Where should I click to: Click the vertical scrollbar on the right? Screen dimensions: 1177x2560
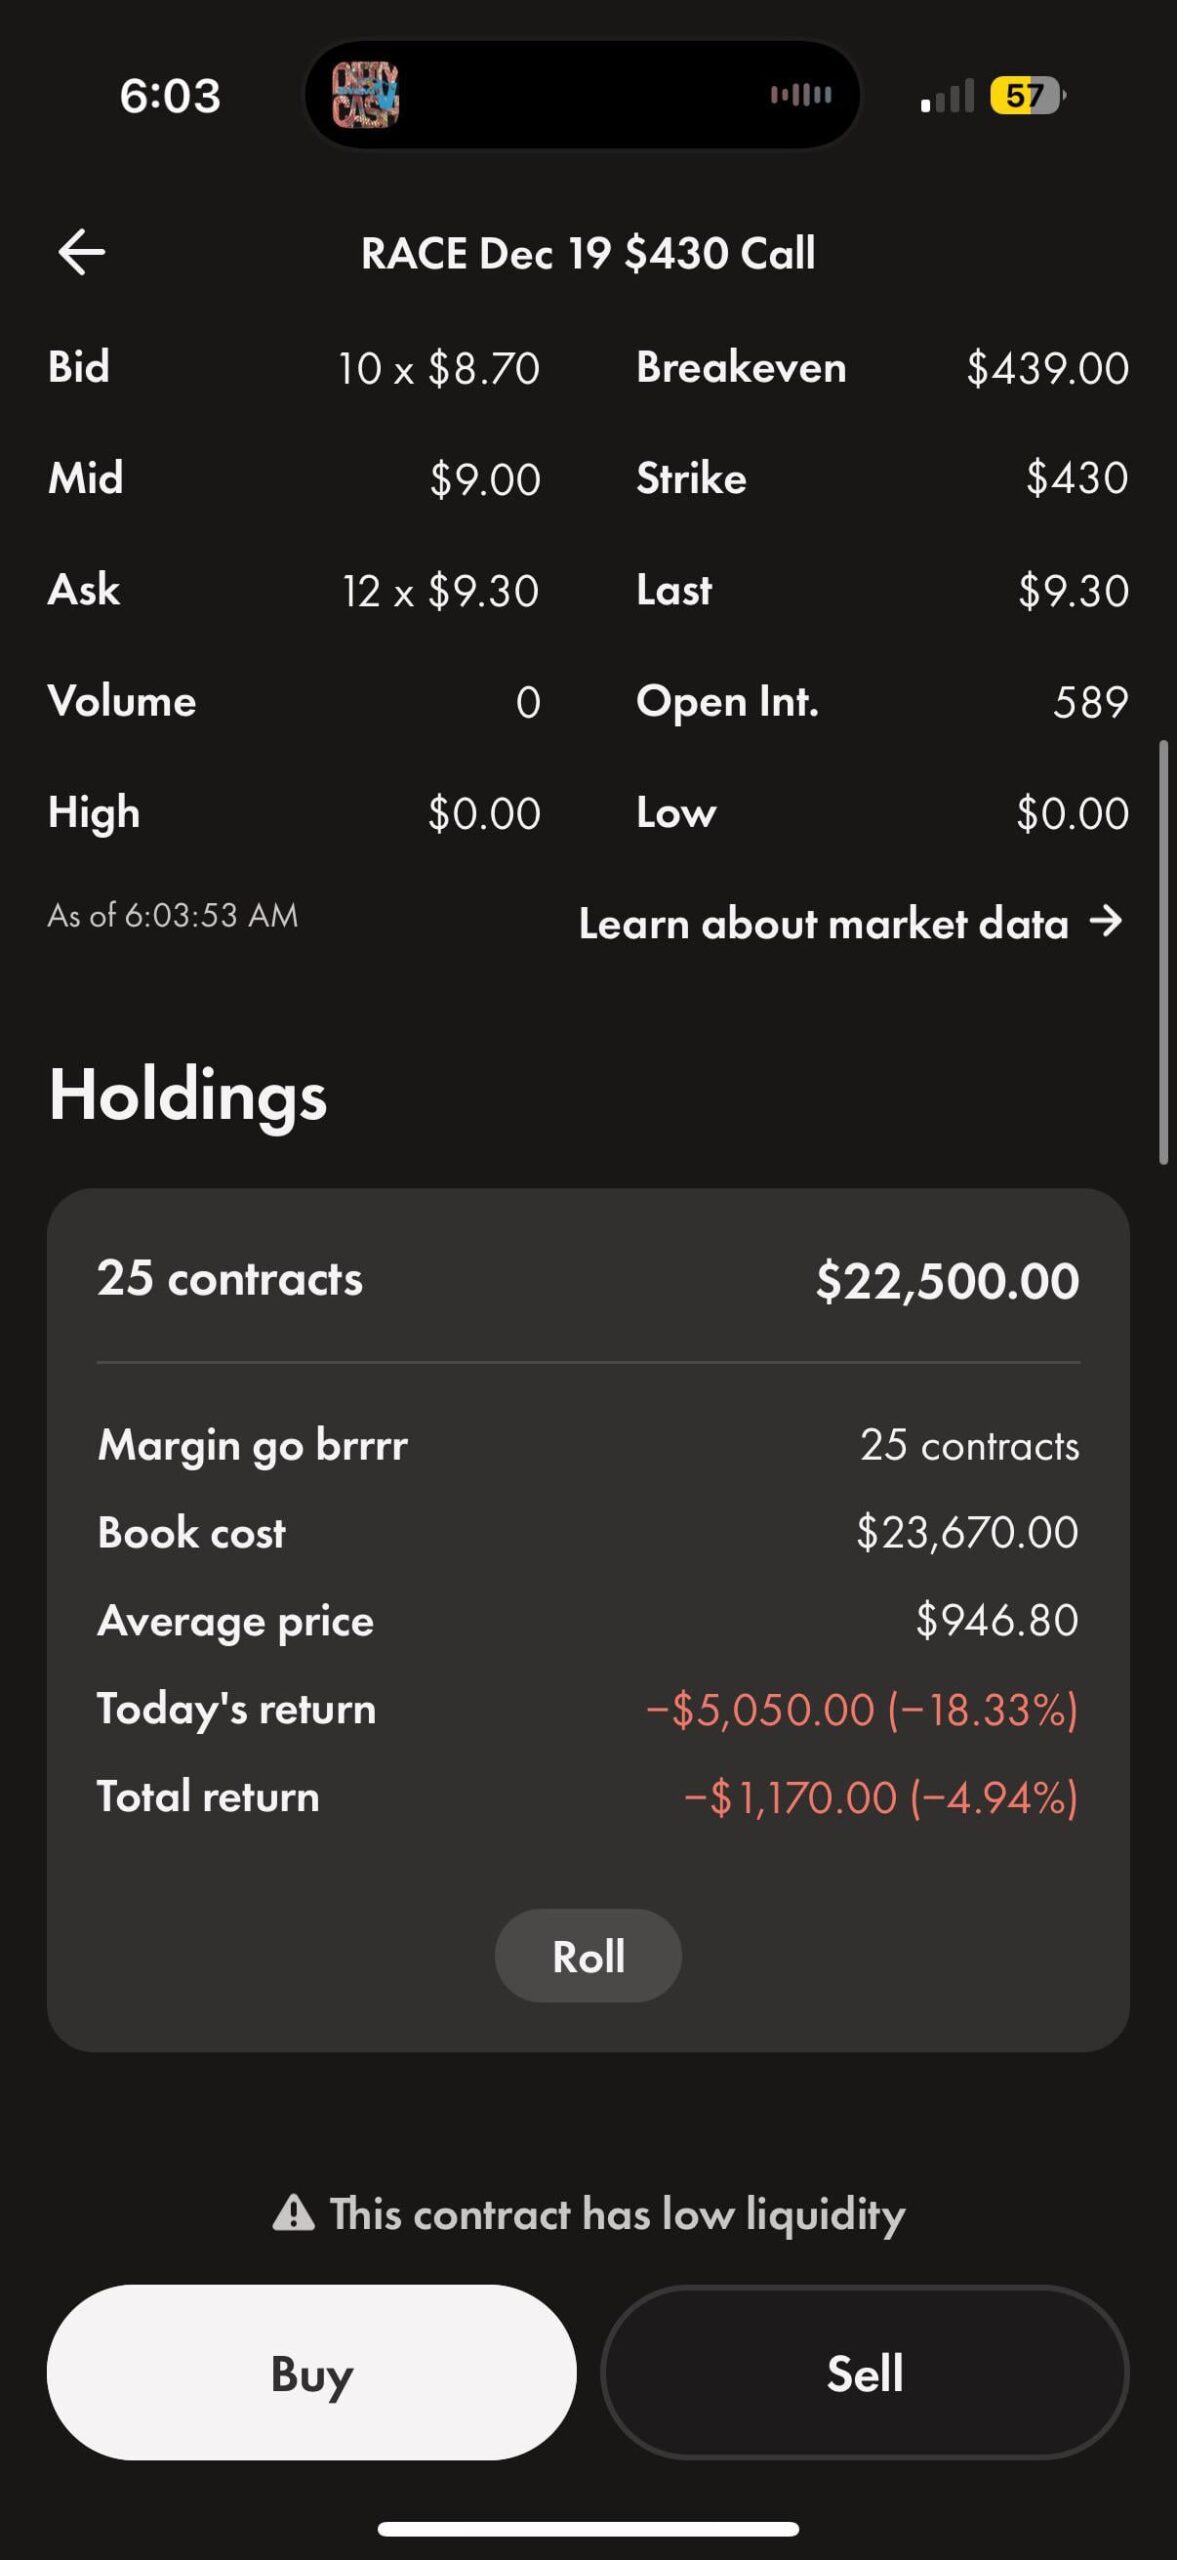[1163, 952]
